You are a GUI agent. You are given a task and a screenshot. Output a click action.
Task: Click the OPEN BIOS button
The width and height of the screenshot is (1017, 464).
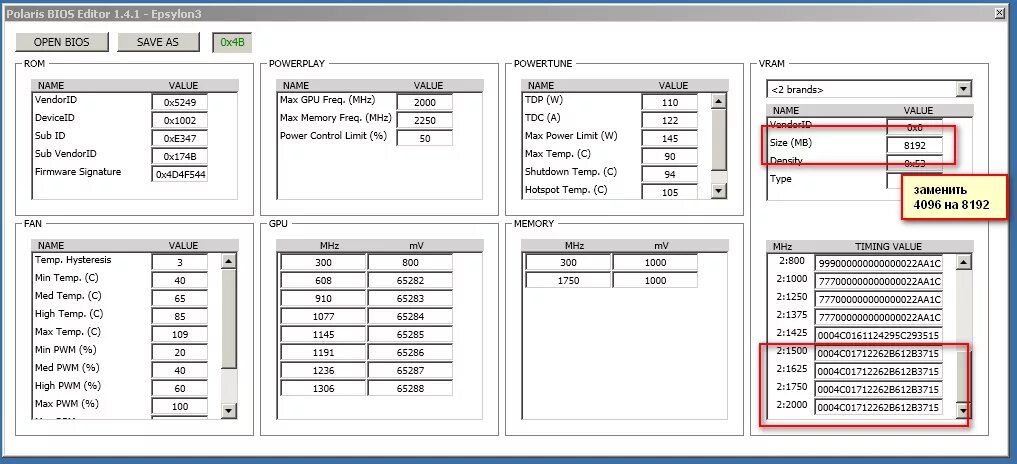tap(62, 42)
